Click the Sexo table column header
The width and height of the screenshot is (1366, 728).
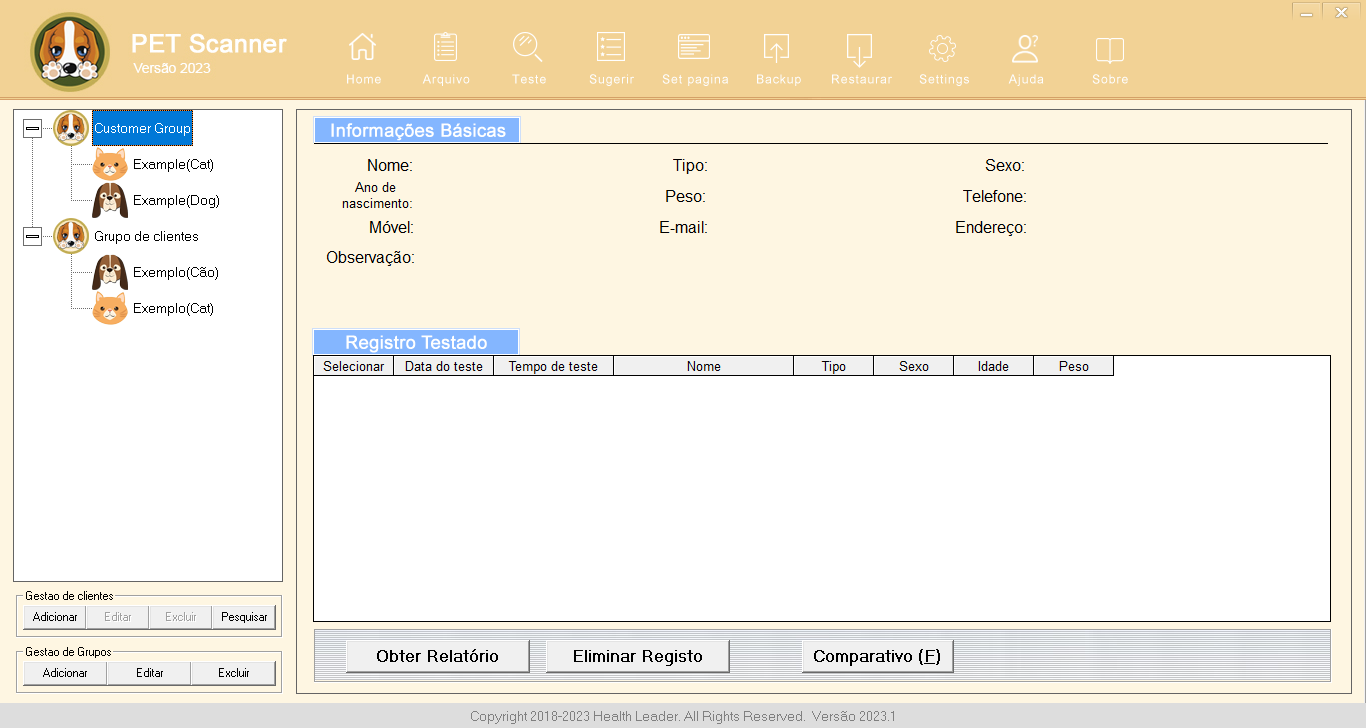[913, 366]
